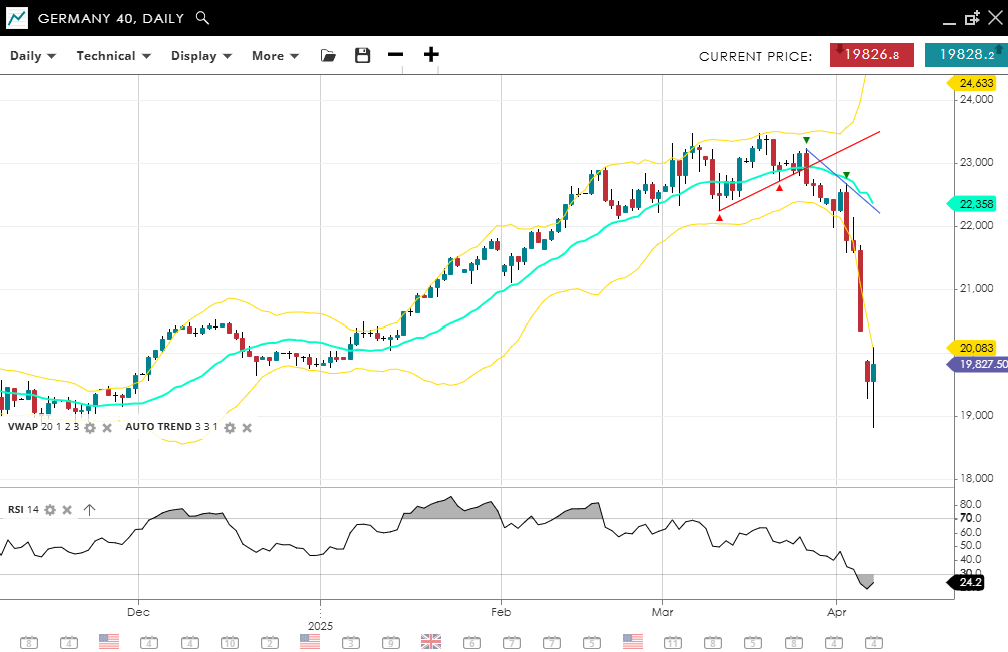Open the More menu
Screen dimensions: 1008x652
[x=275, y=56]
